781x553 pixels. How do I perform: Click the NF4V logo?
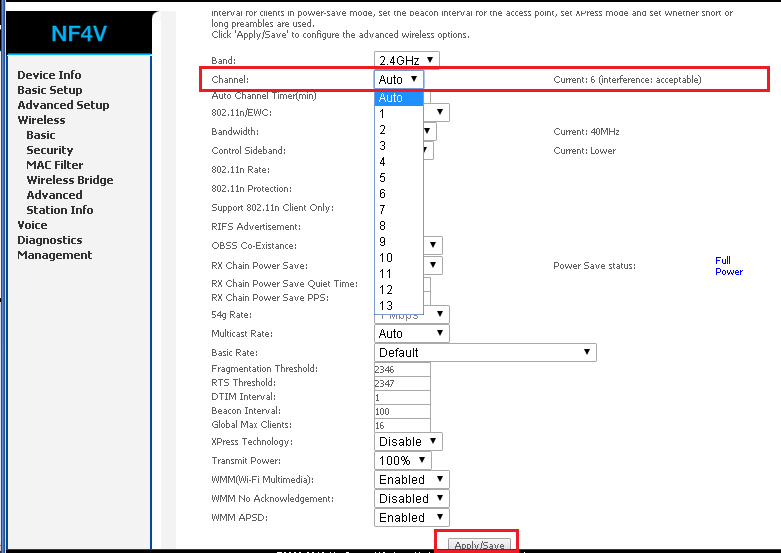(x=79, y=33)
